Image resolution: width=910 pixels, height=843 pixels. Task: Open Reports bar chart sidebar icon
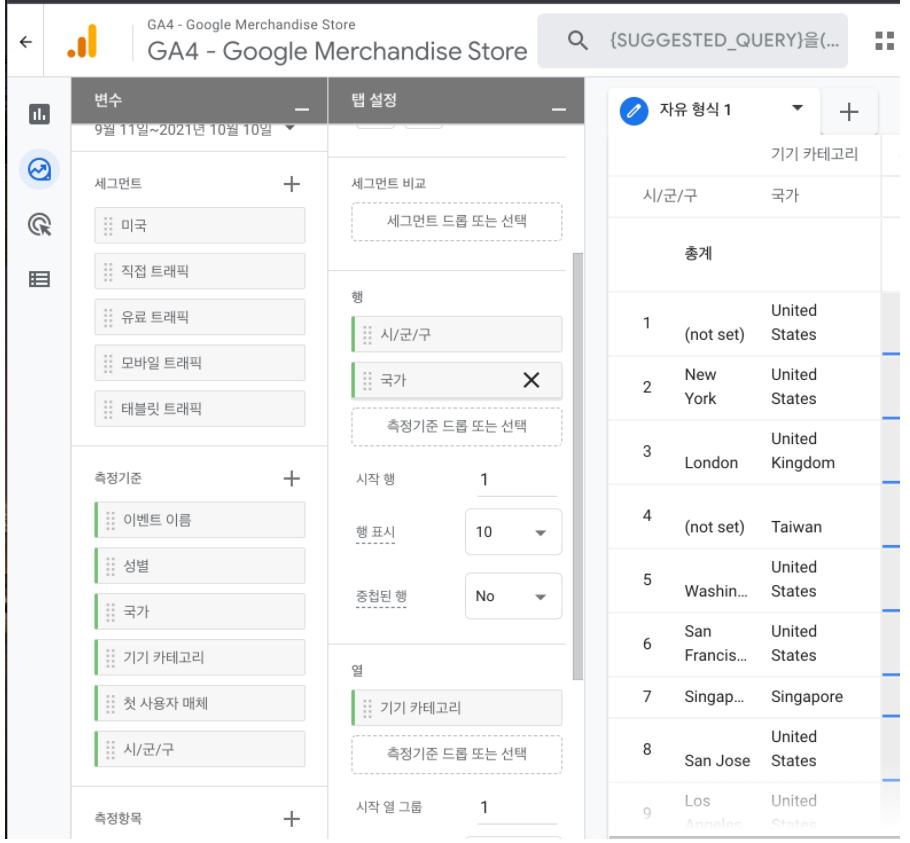click(39, 114)
